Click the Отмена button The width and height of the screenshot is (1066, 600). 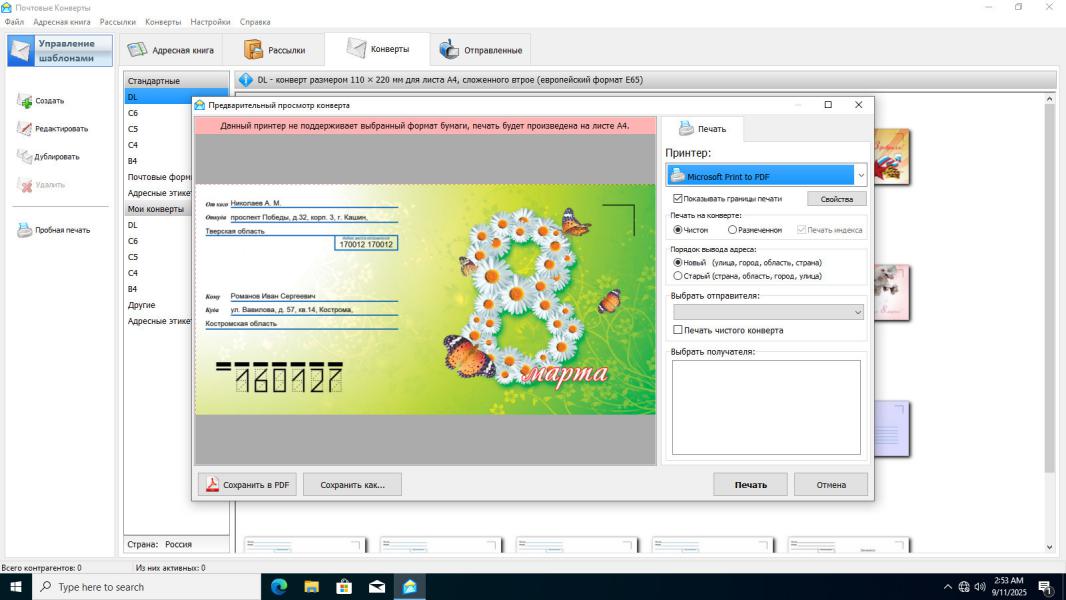coord(831,484)
